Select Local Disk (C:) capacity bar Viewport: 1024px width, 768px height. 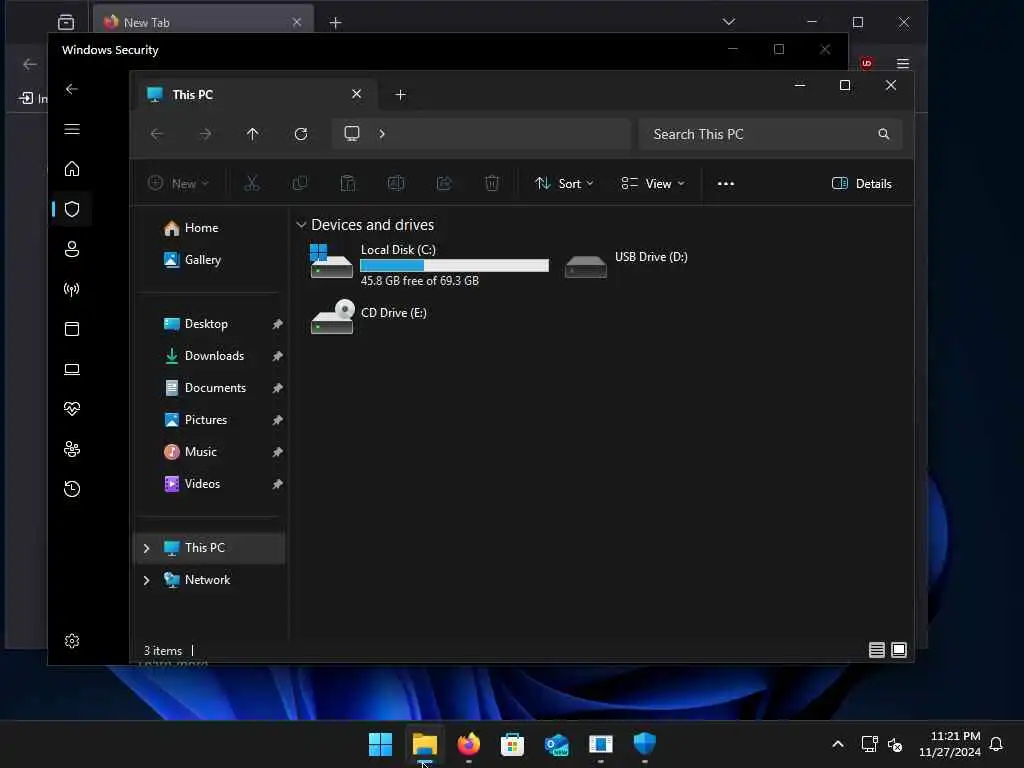click(455, 265)
